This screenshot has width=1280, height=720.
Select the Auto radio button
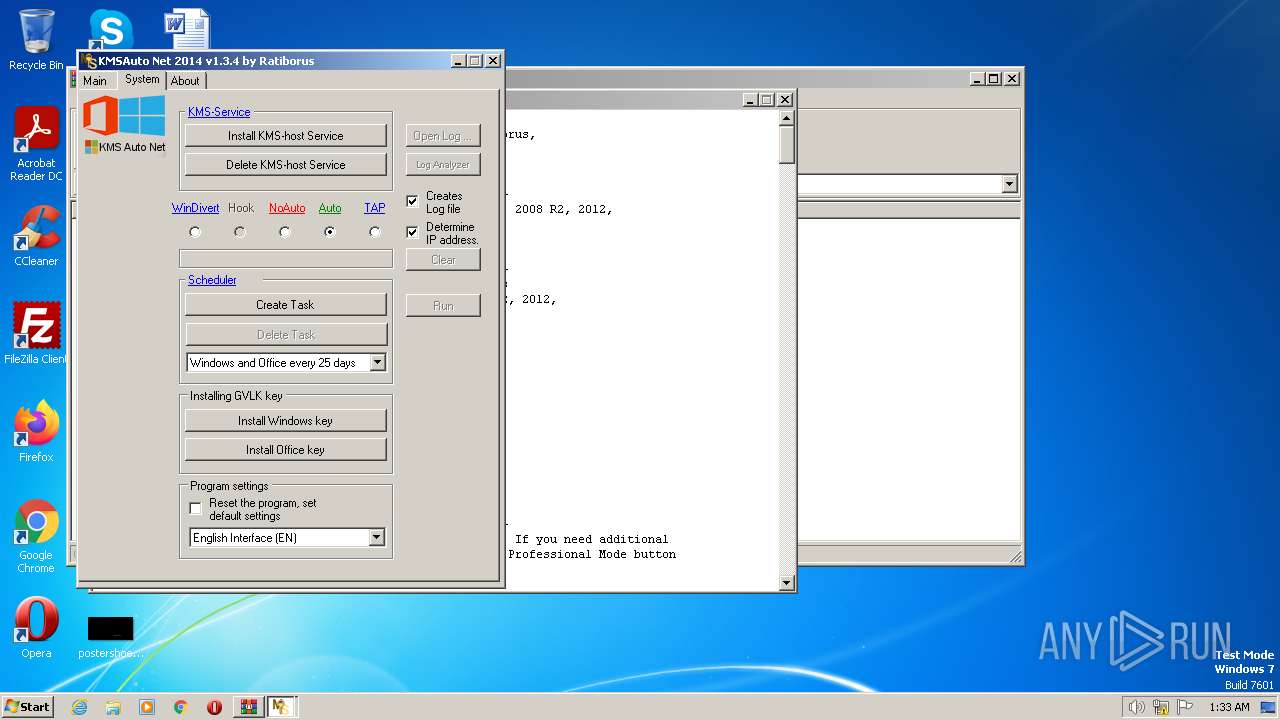pyautogui.click(x=330, y=232)
